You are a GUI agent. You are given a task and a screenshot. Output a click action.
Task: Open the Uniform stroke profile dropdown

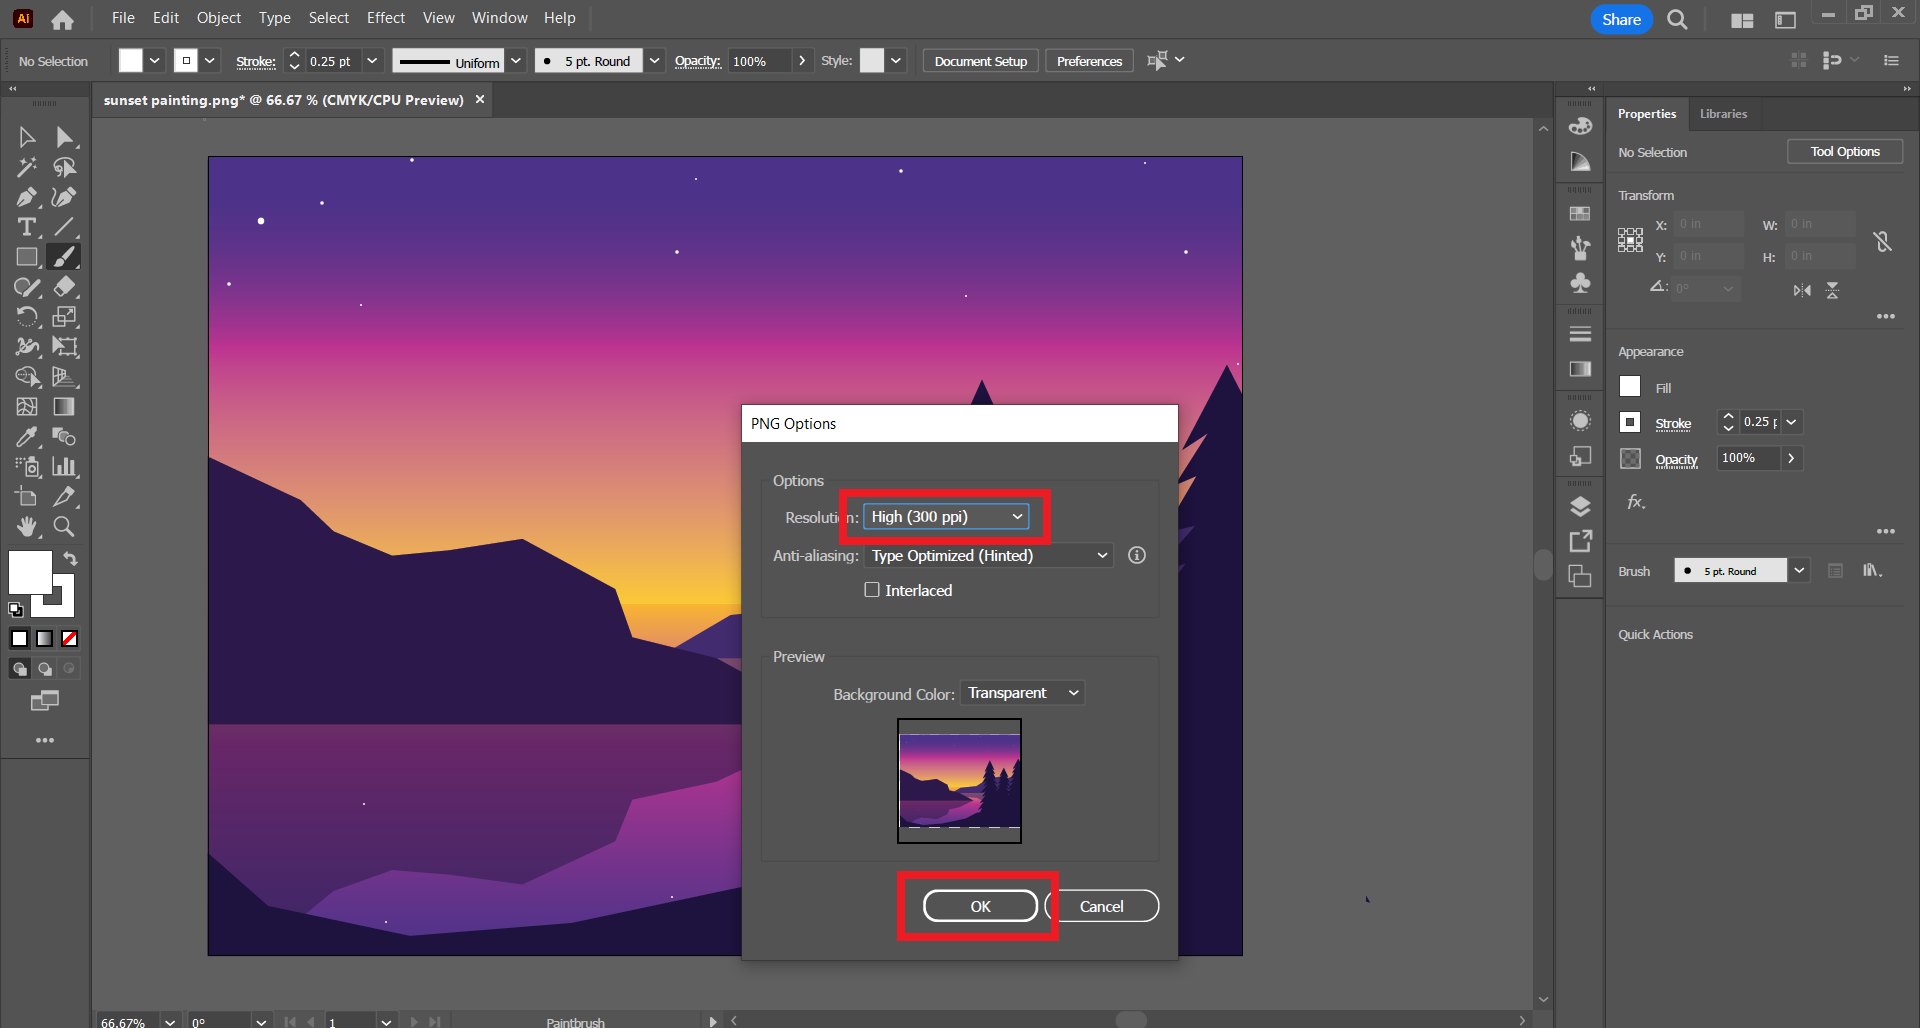pos(516,61)
